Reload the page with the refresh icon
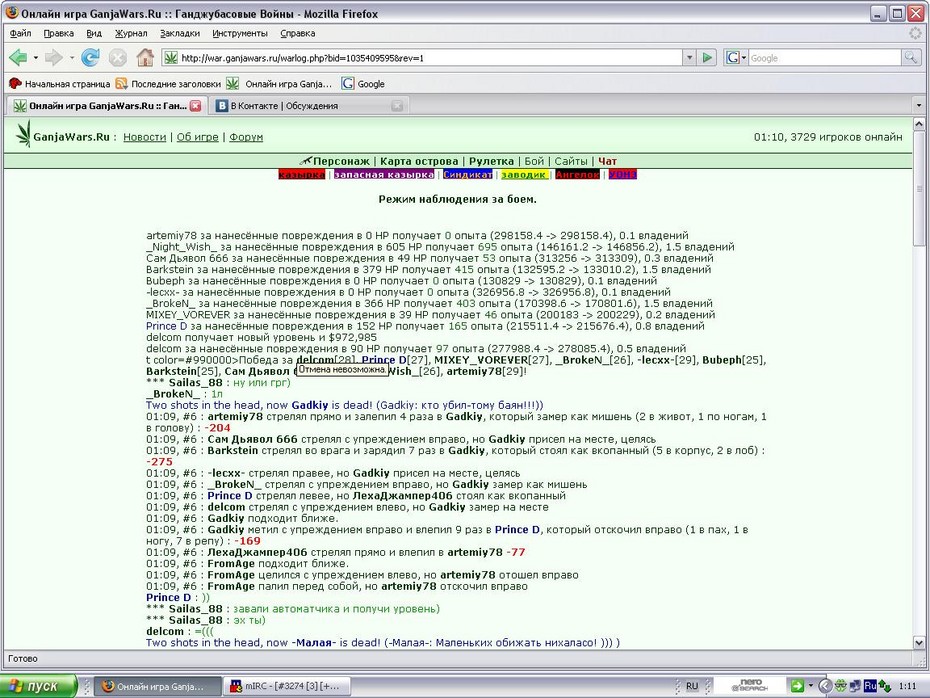This screenshot has width=930, height=698. click(90, 58)
